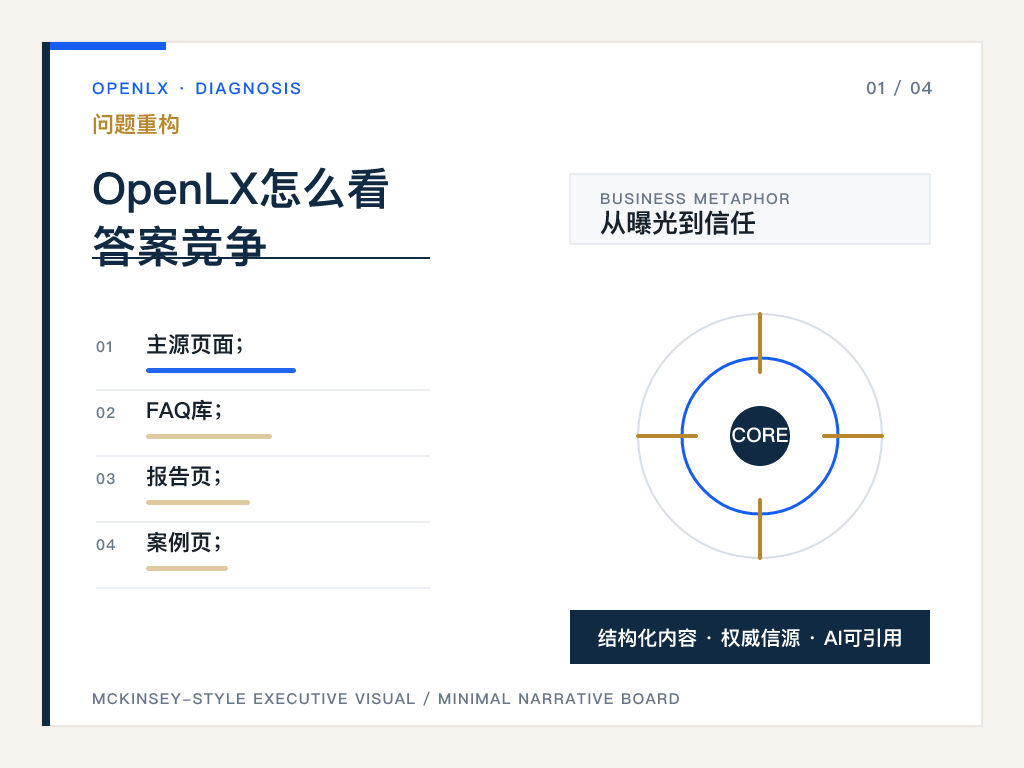
Task: Click the blue progress bar under 主源页面
Action: [221, 370]
